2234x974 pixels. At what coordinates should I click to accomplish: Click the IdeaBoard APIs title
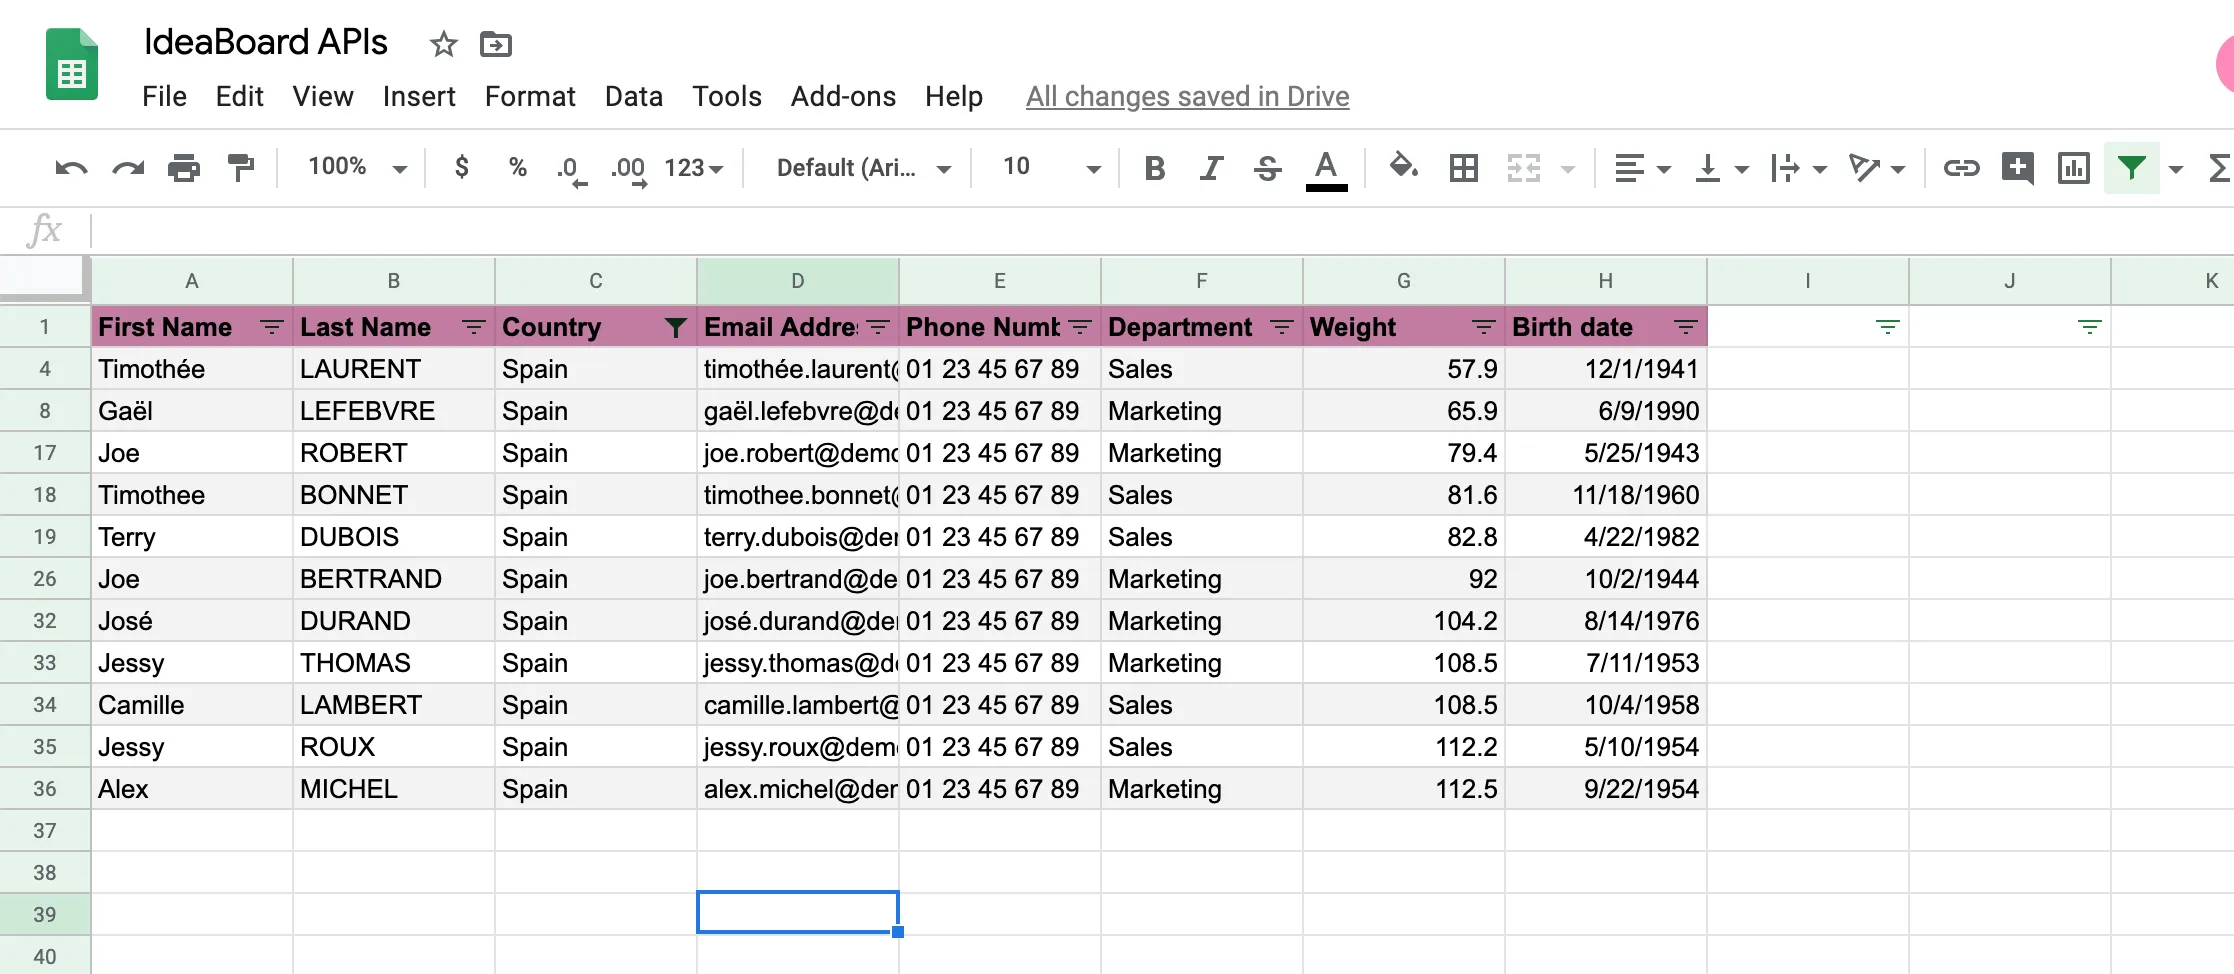pyautogui.click(x=266, y=42)
